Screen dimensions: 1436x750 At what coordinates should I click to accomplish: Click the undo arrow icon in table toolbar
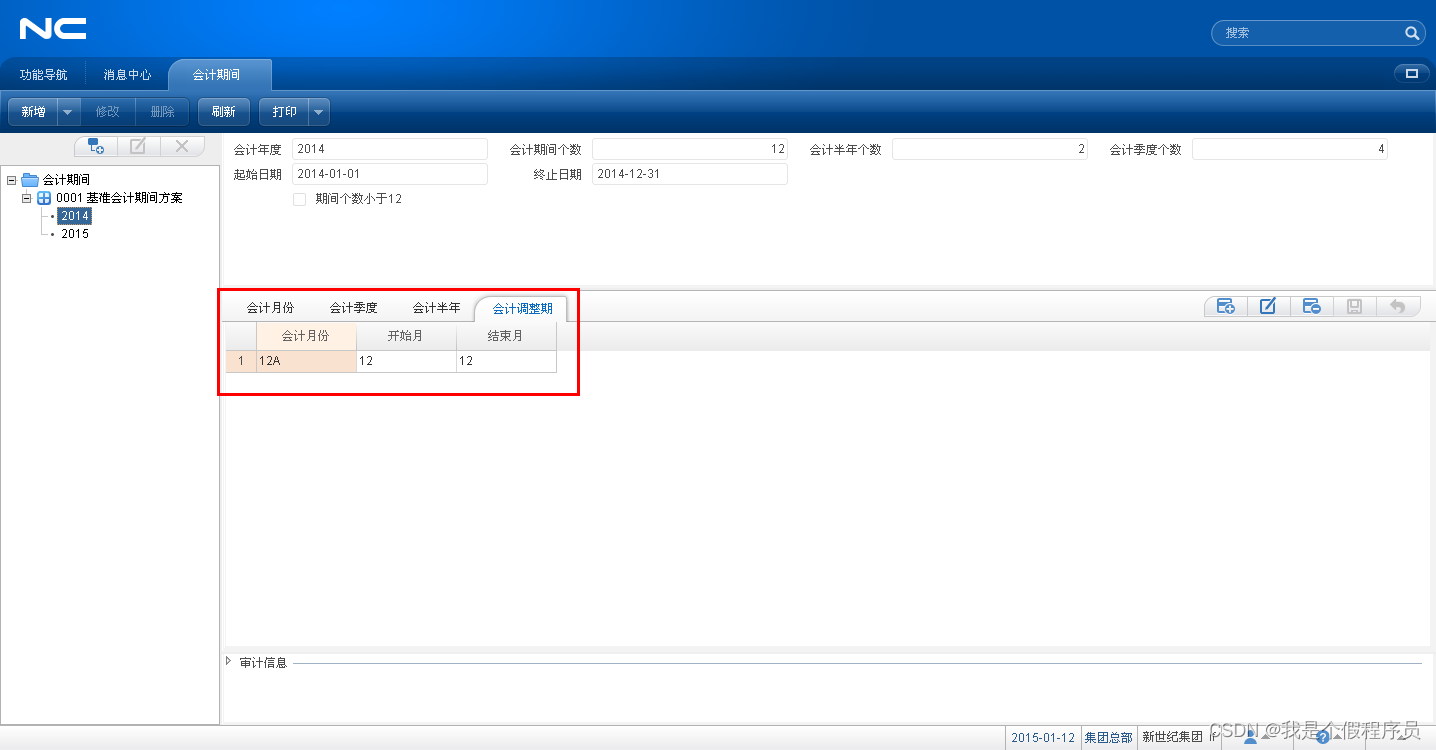[1398, 306]
